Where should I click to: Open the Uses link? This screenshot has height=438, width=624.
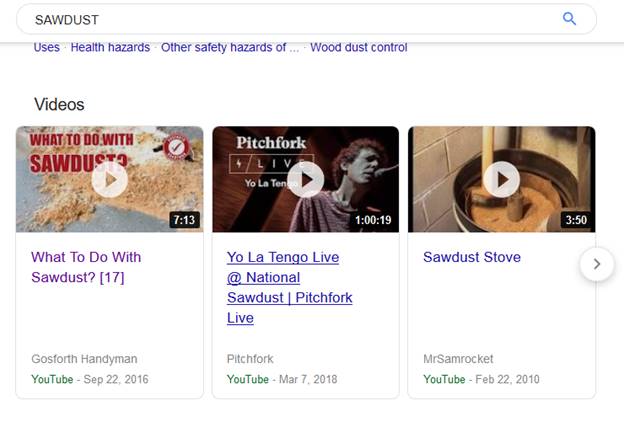47,47
